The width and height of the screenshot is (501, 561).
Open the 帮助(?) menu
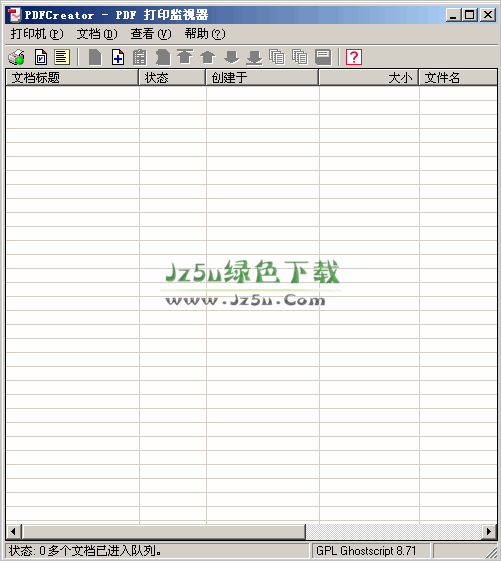pyautogui.click(x=205, y=34)
